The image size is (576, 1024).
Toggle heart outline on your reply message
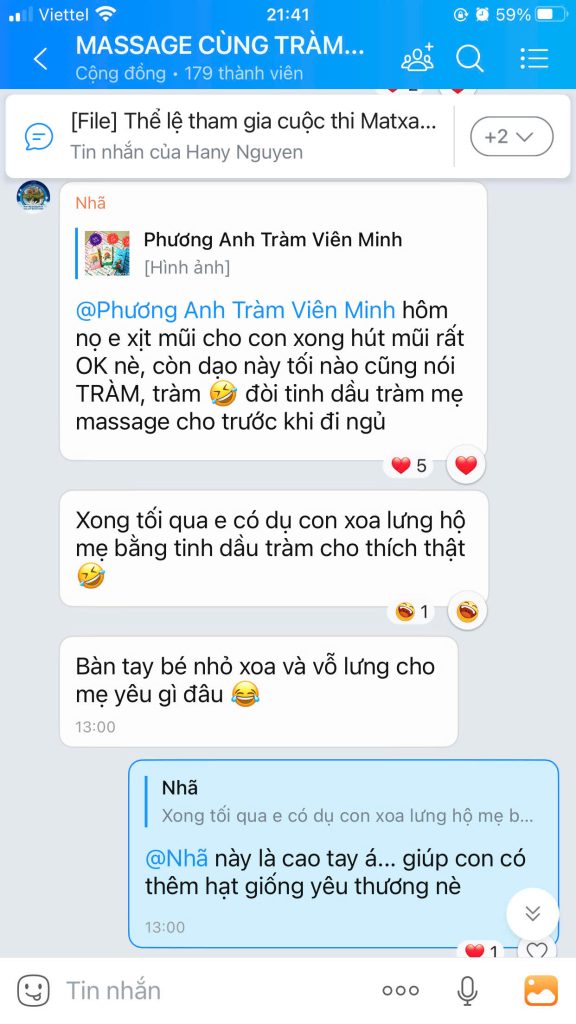(x=537, y=950)
